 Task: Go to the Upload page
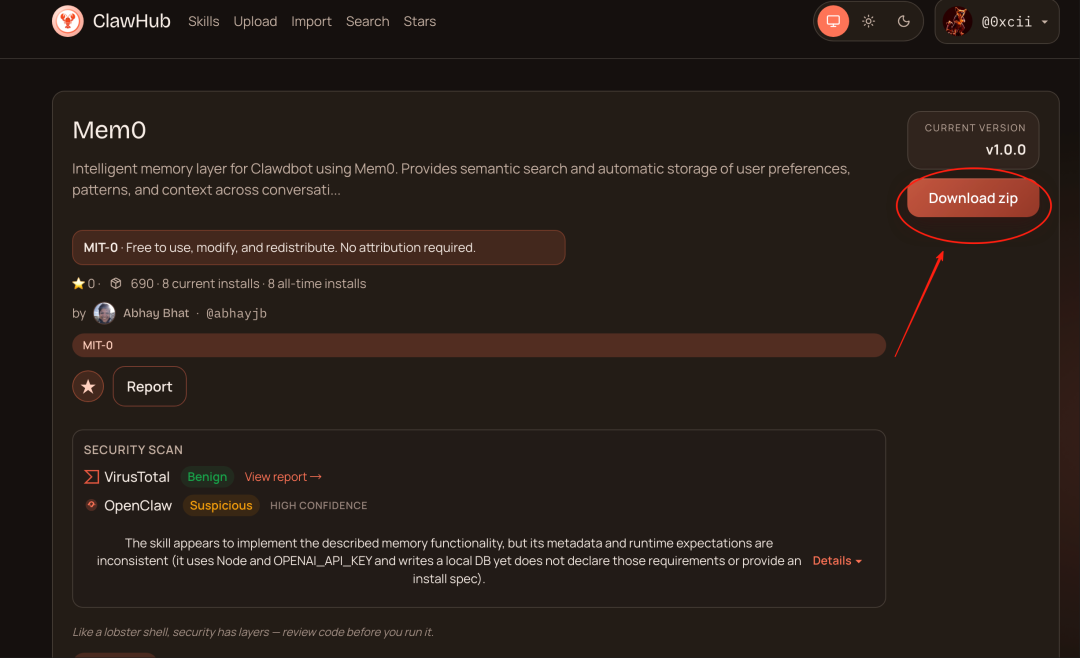pyautogui.click(x=255, y=21)
